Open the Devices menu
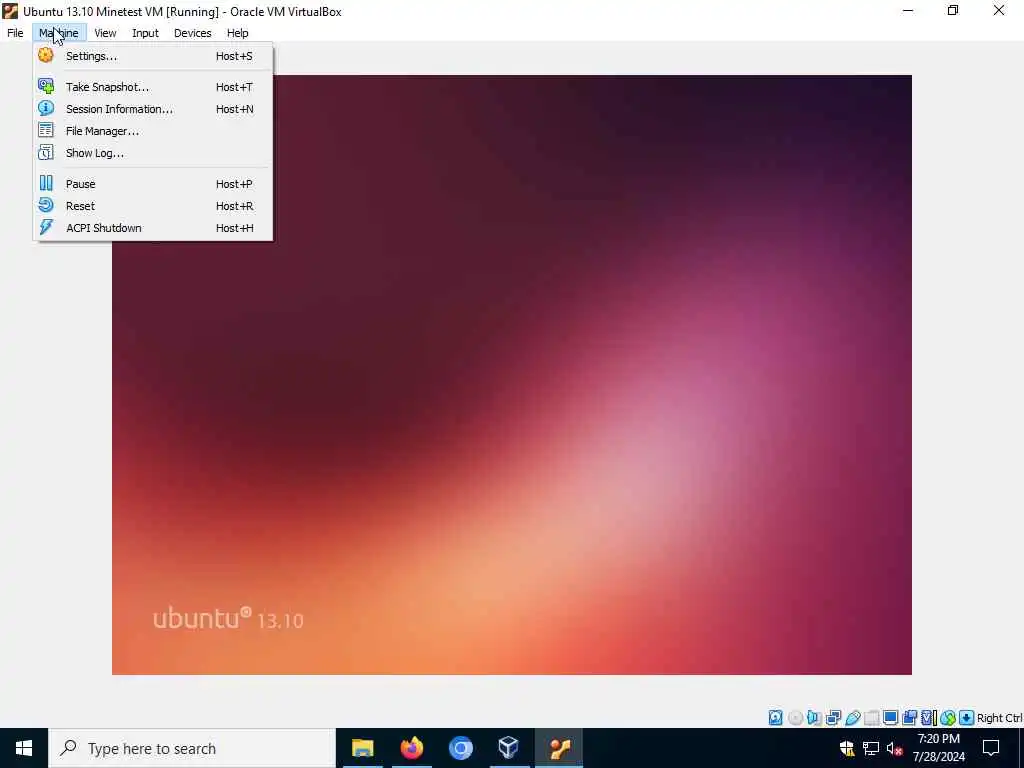Image resolution: width=1024 pixels, height=768 pixels. [193, 33]
